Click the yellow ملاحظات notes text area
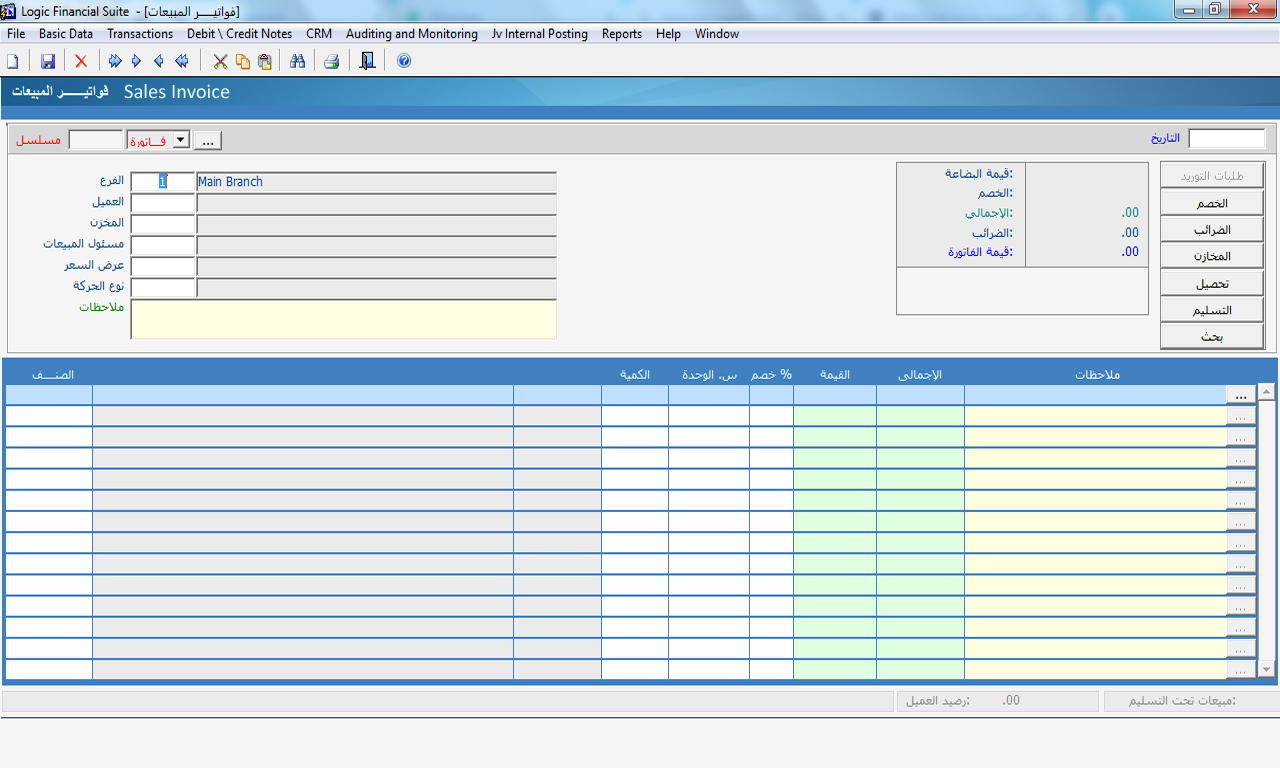Screen dimensions: 1280x768 point(343,319)
